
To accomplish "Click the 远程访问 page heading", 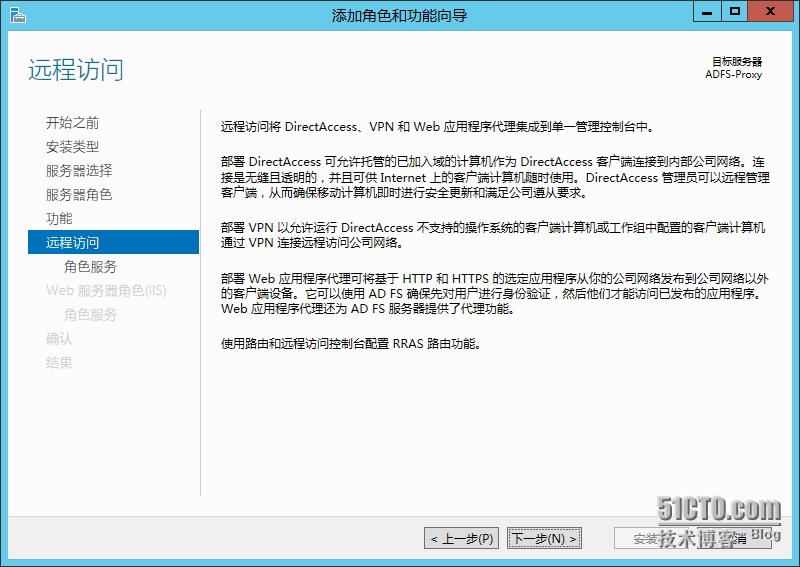I will (x=76, y=70).
